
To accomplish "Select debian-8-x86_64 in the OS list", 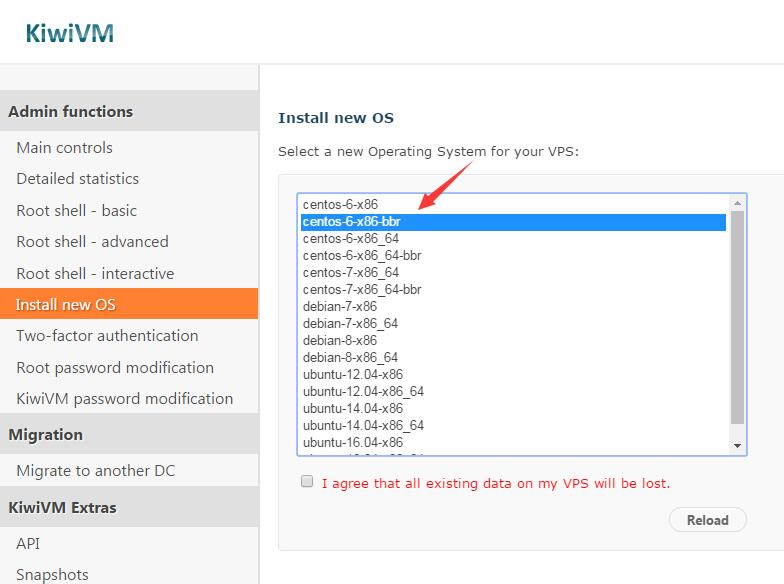I will tap(514, 358).
